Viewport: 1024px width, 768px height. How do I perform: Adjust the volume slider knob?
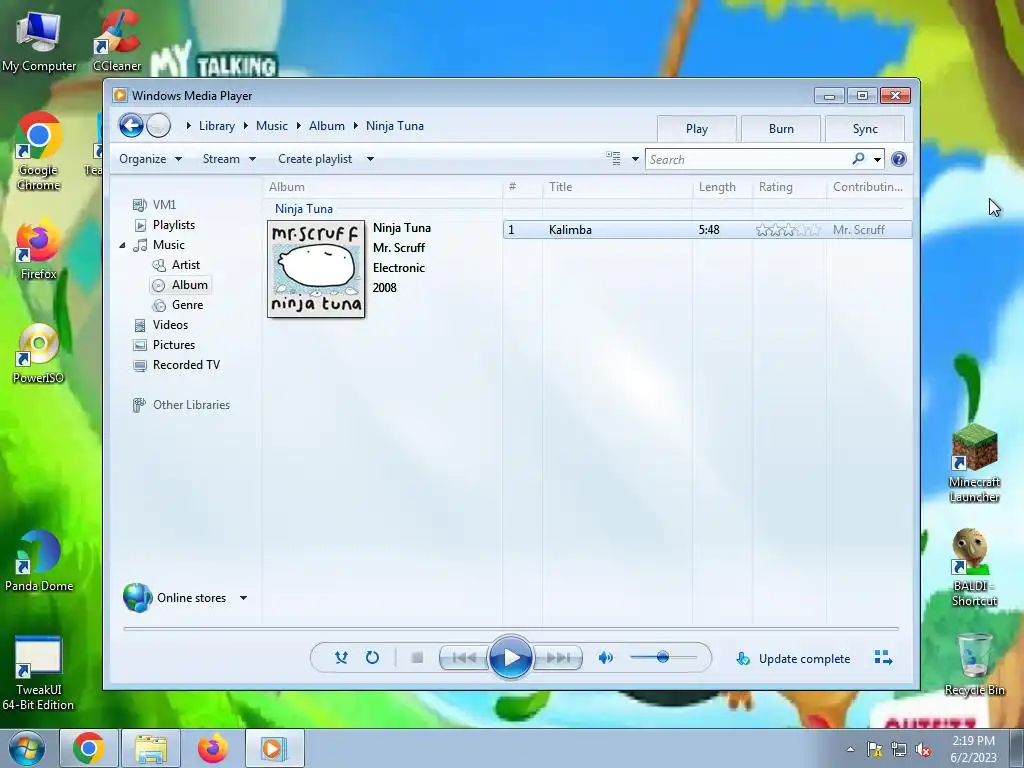click(663, 657)
